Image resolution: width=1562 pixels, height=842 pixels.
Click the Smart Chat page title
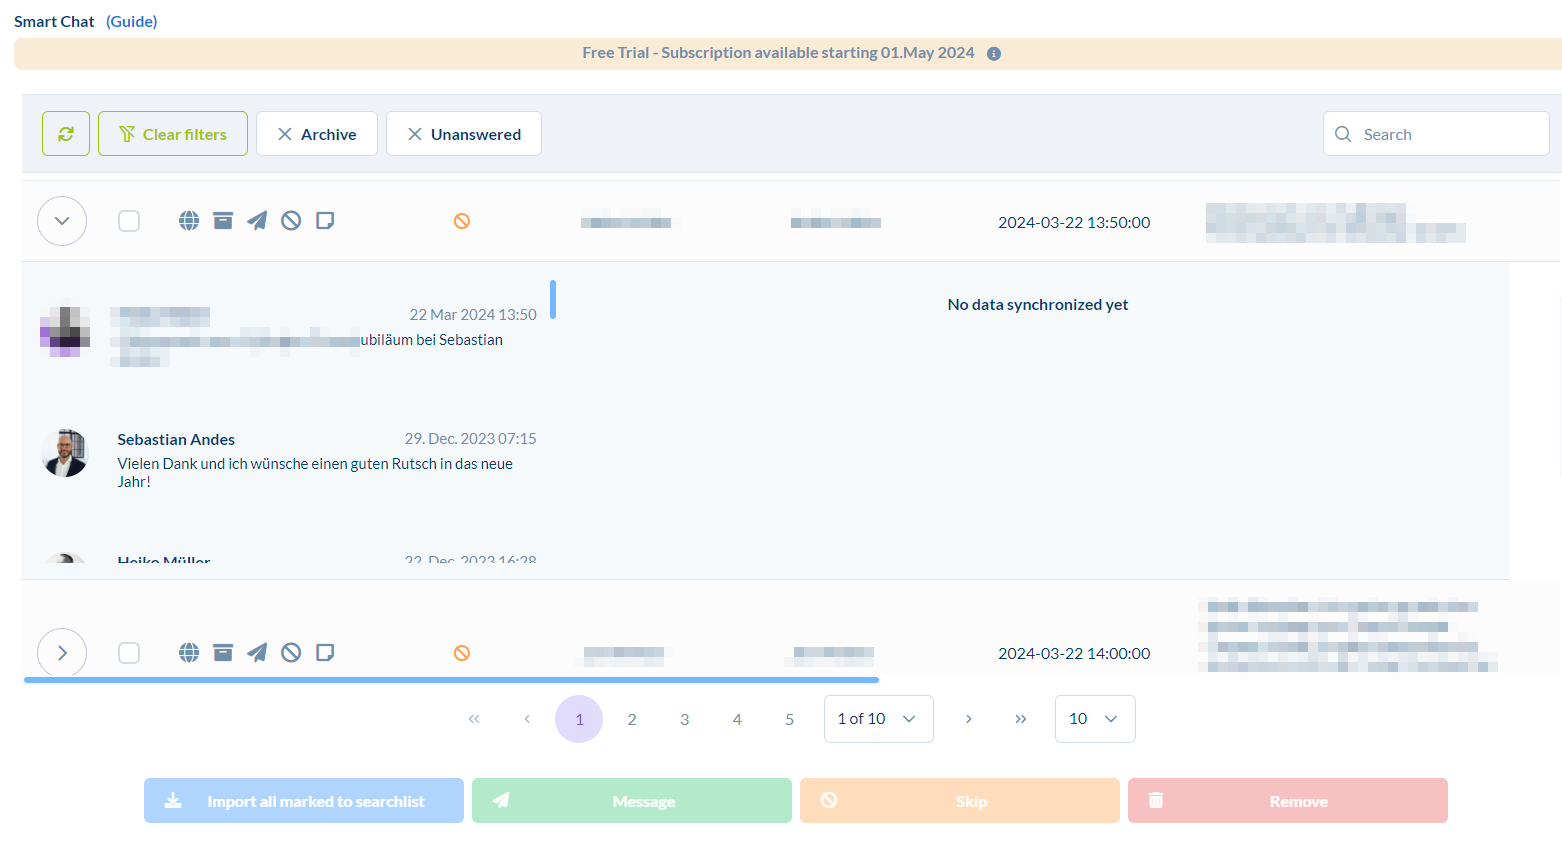[54, 21]
